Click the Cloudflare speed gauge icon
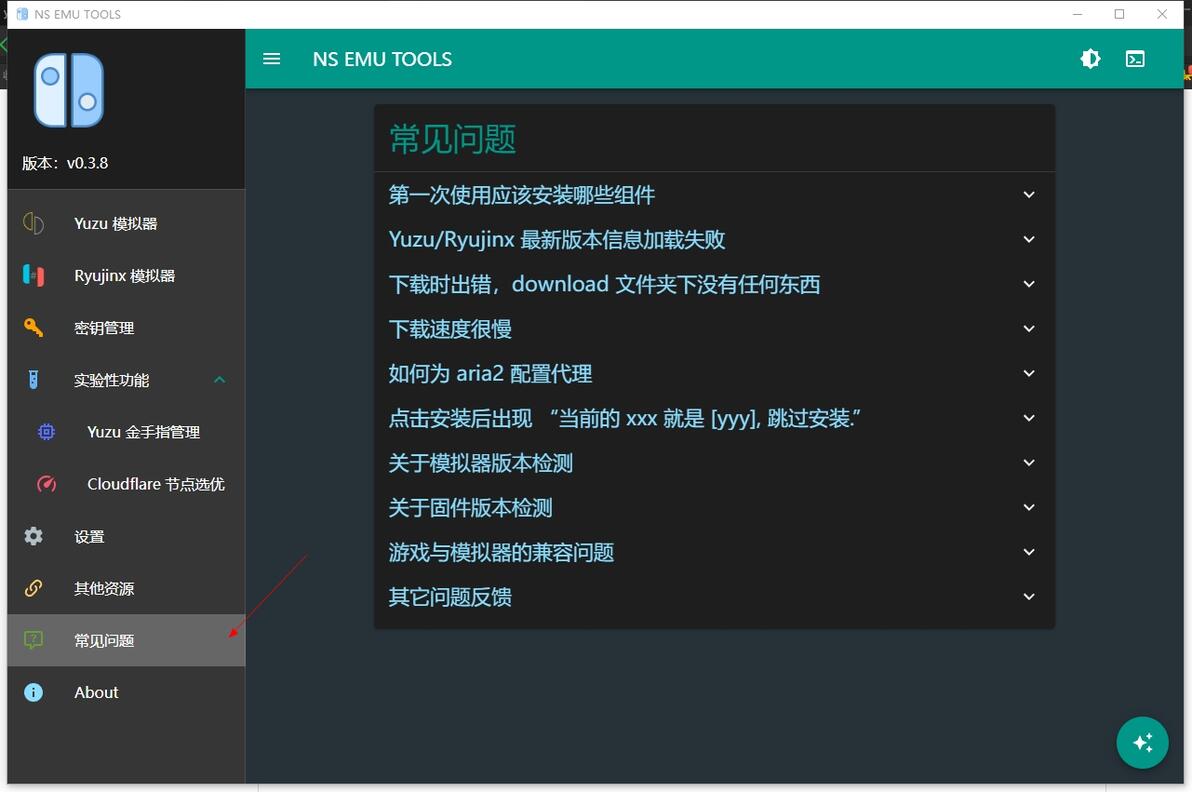1192x792 pixels. tap(46, 484)
